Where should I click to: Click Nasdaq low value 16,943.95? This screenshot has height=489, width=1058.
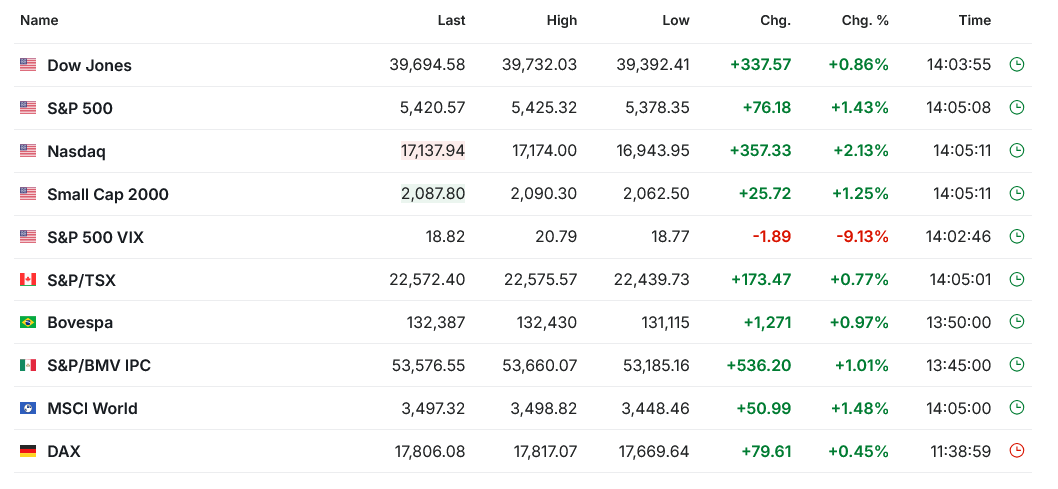655,150
